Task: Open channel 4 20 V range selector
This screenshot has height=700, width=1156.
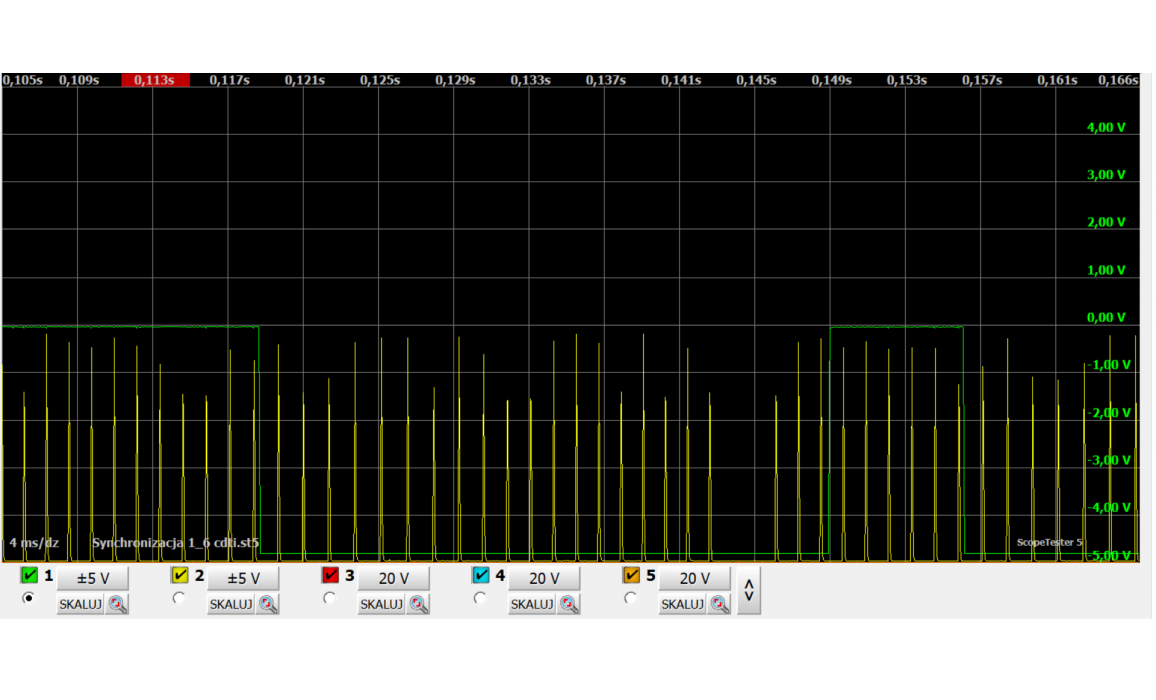Action: pyautogui.click(x=544, y=578)
